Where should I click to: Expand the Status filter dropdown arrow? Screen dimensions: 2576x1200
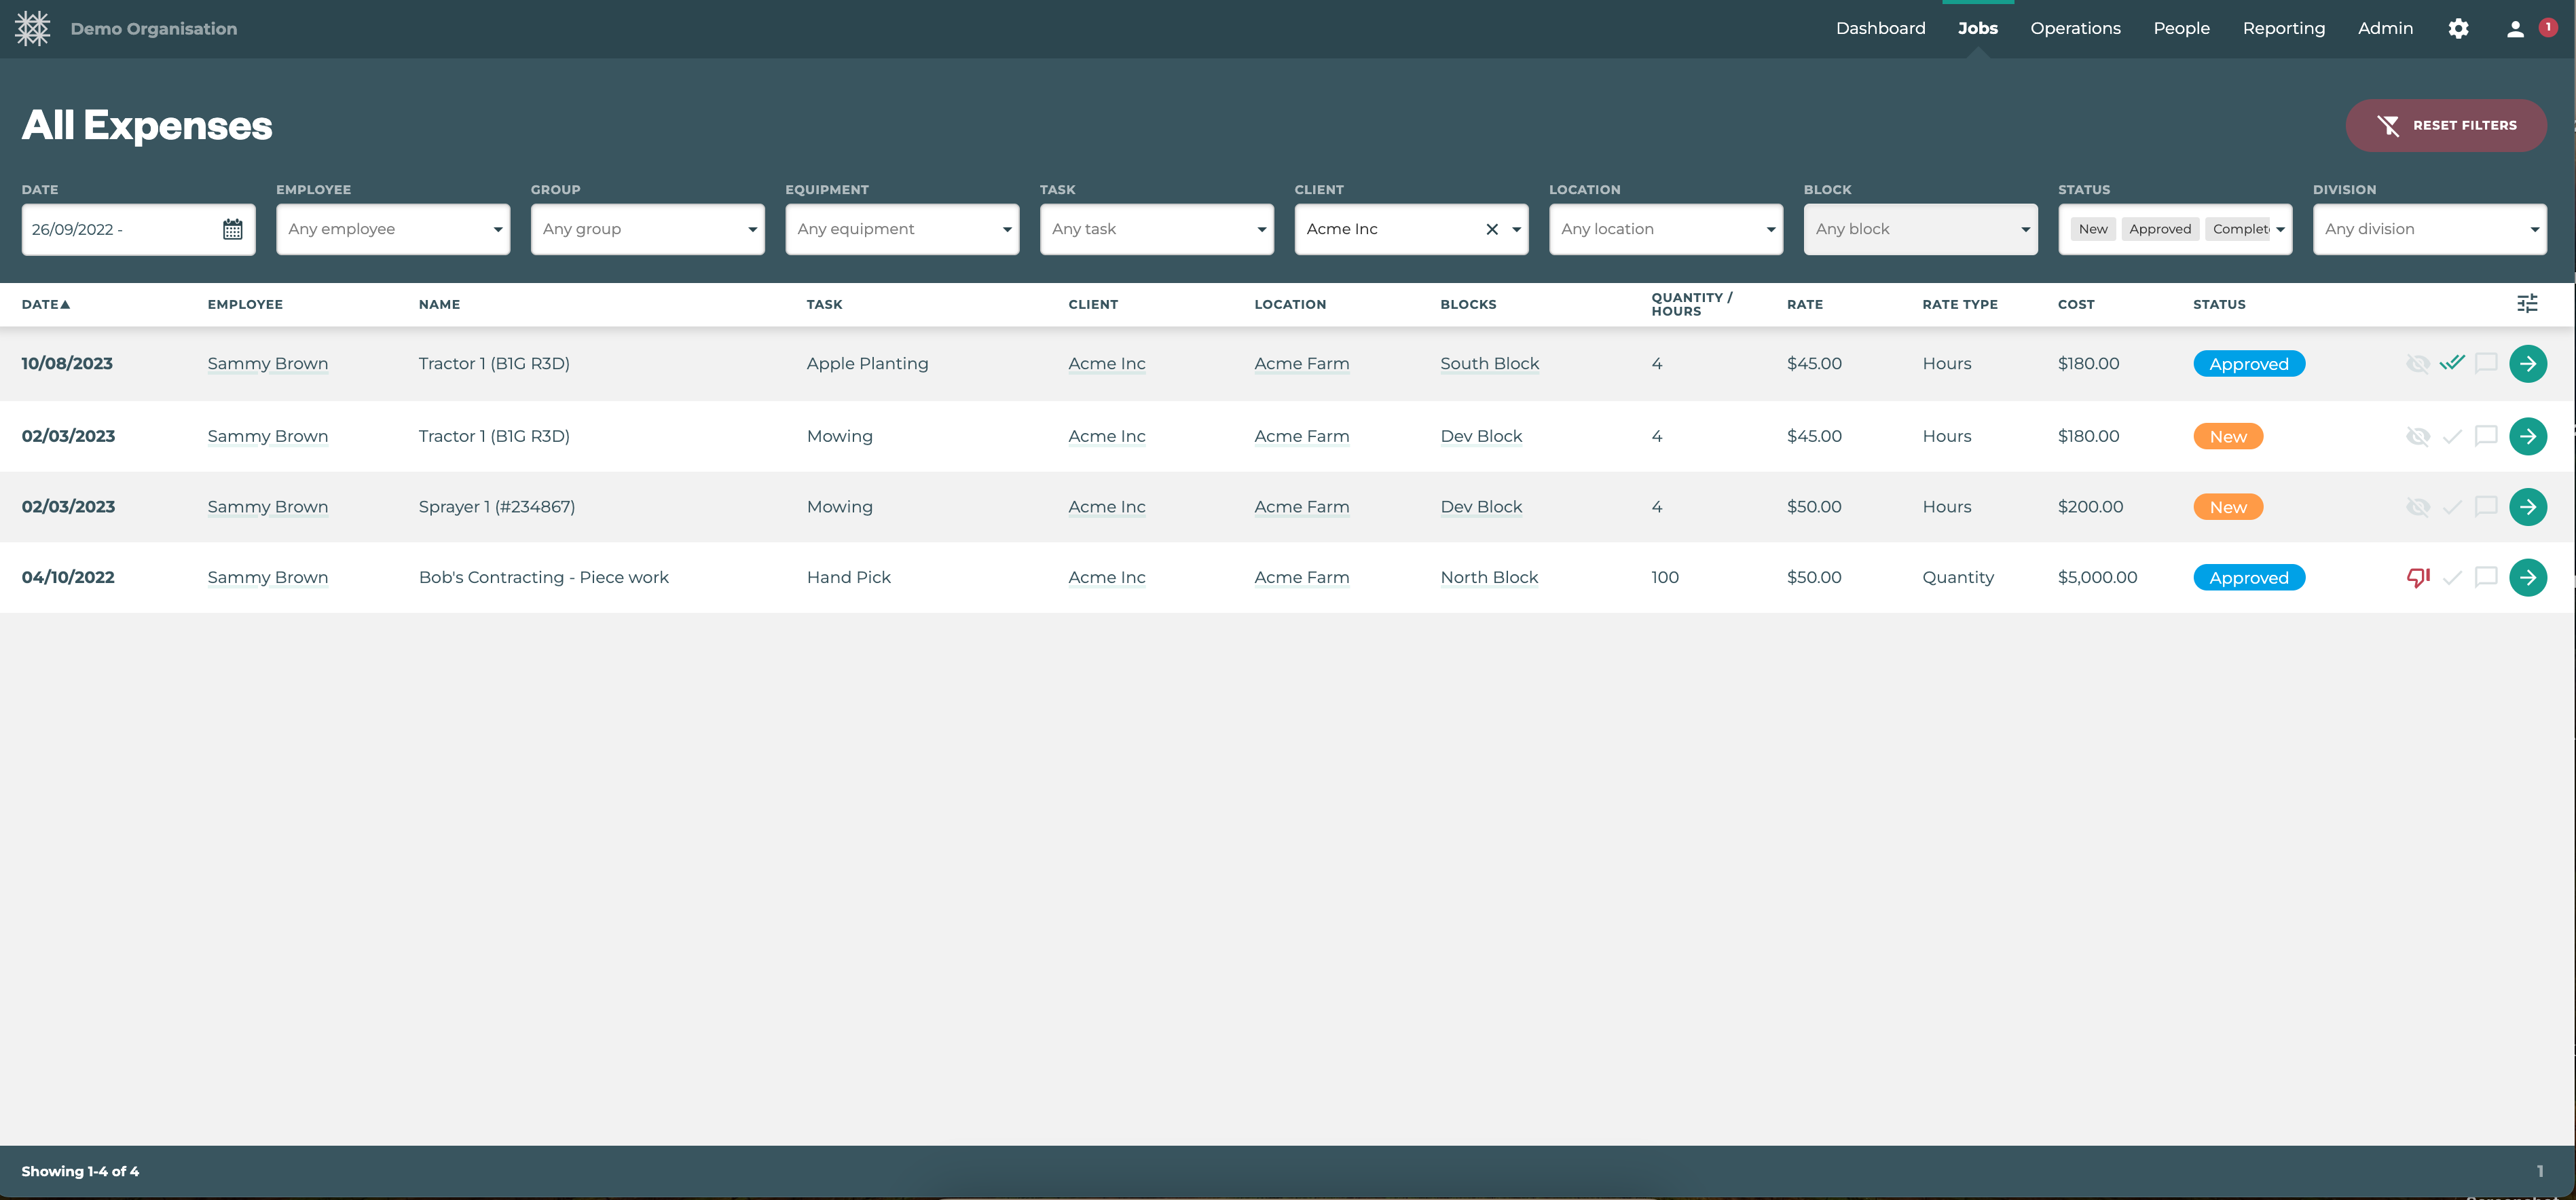click(x=2280, y=229)
